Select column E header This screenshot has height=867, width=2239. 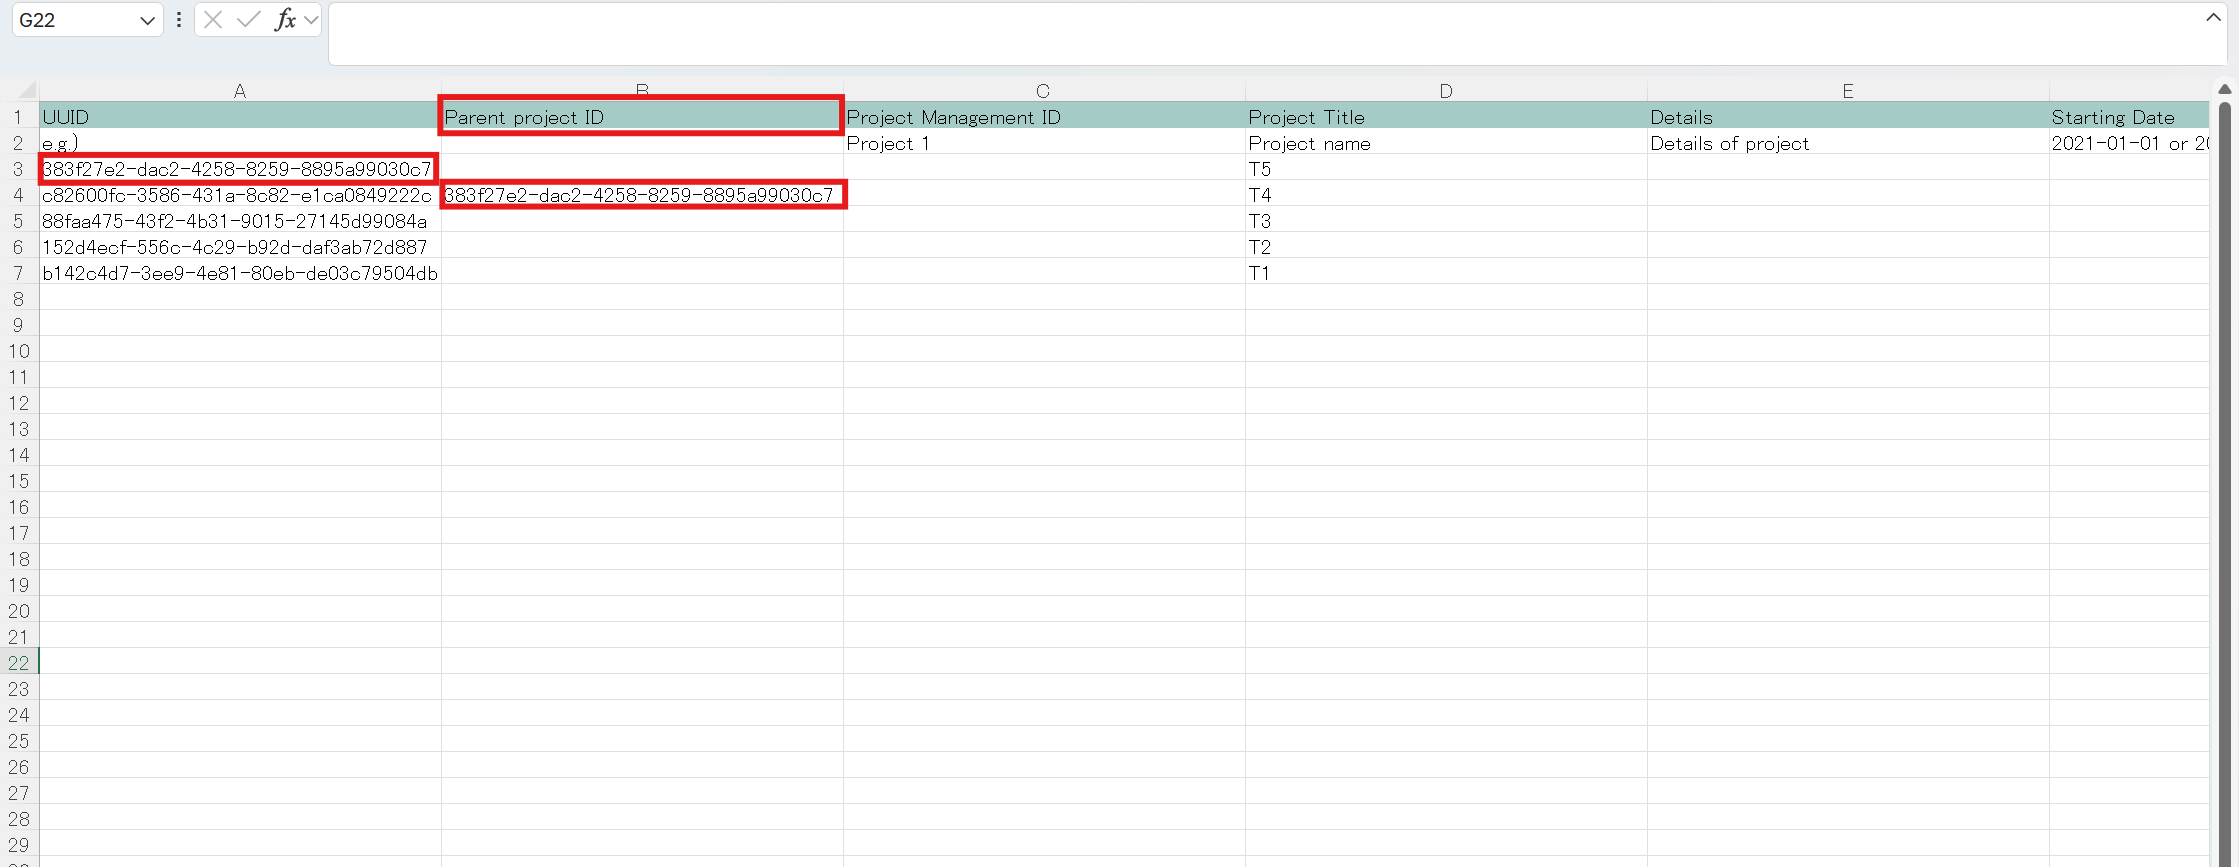(1847, 91)
